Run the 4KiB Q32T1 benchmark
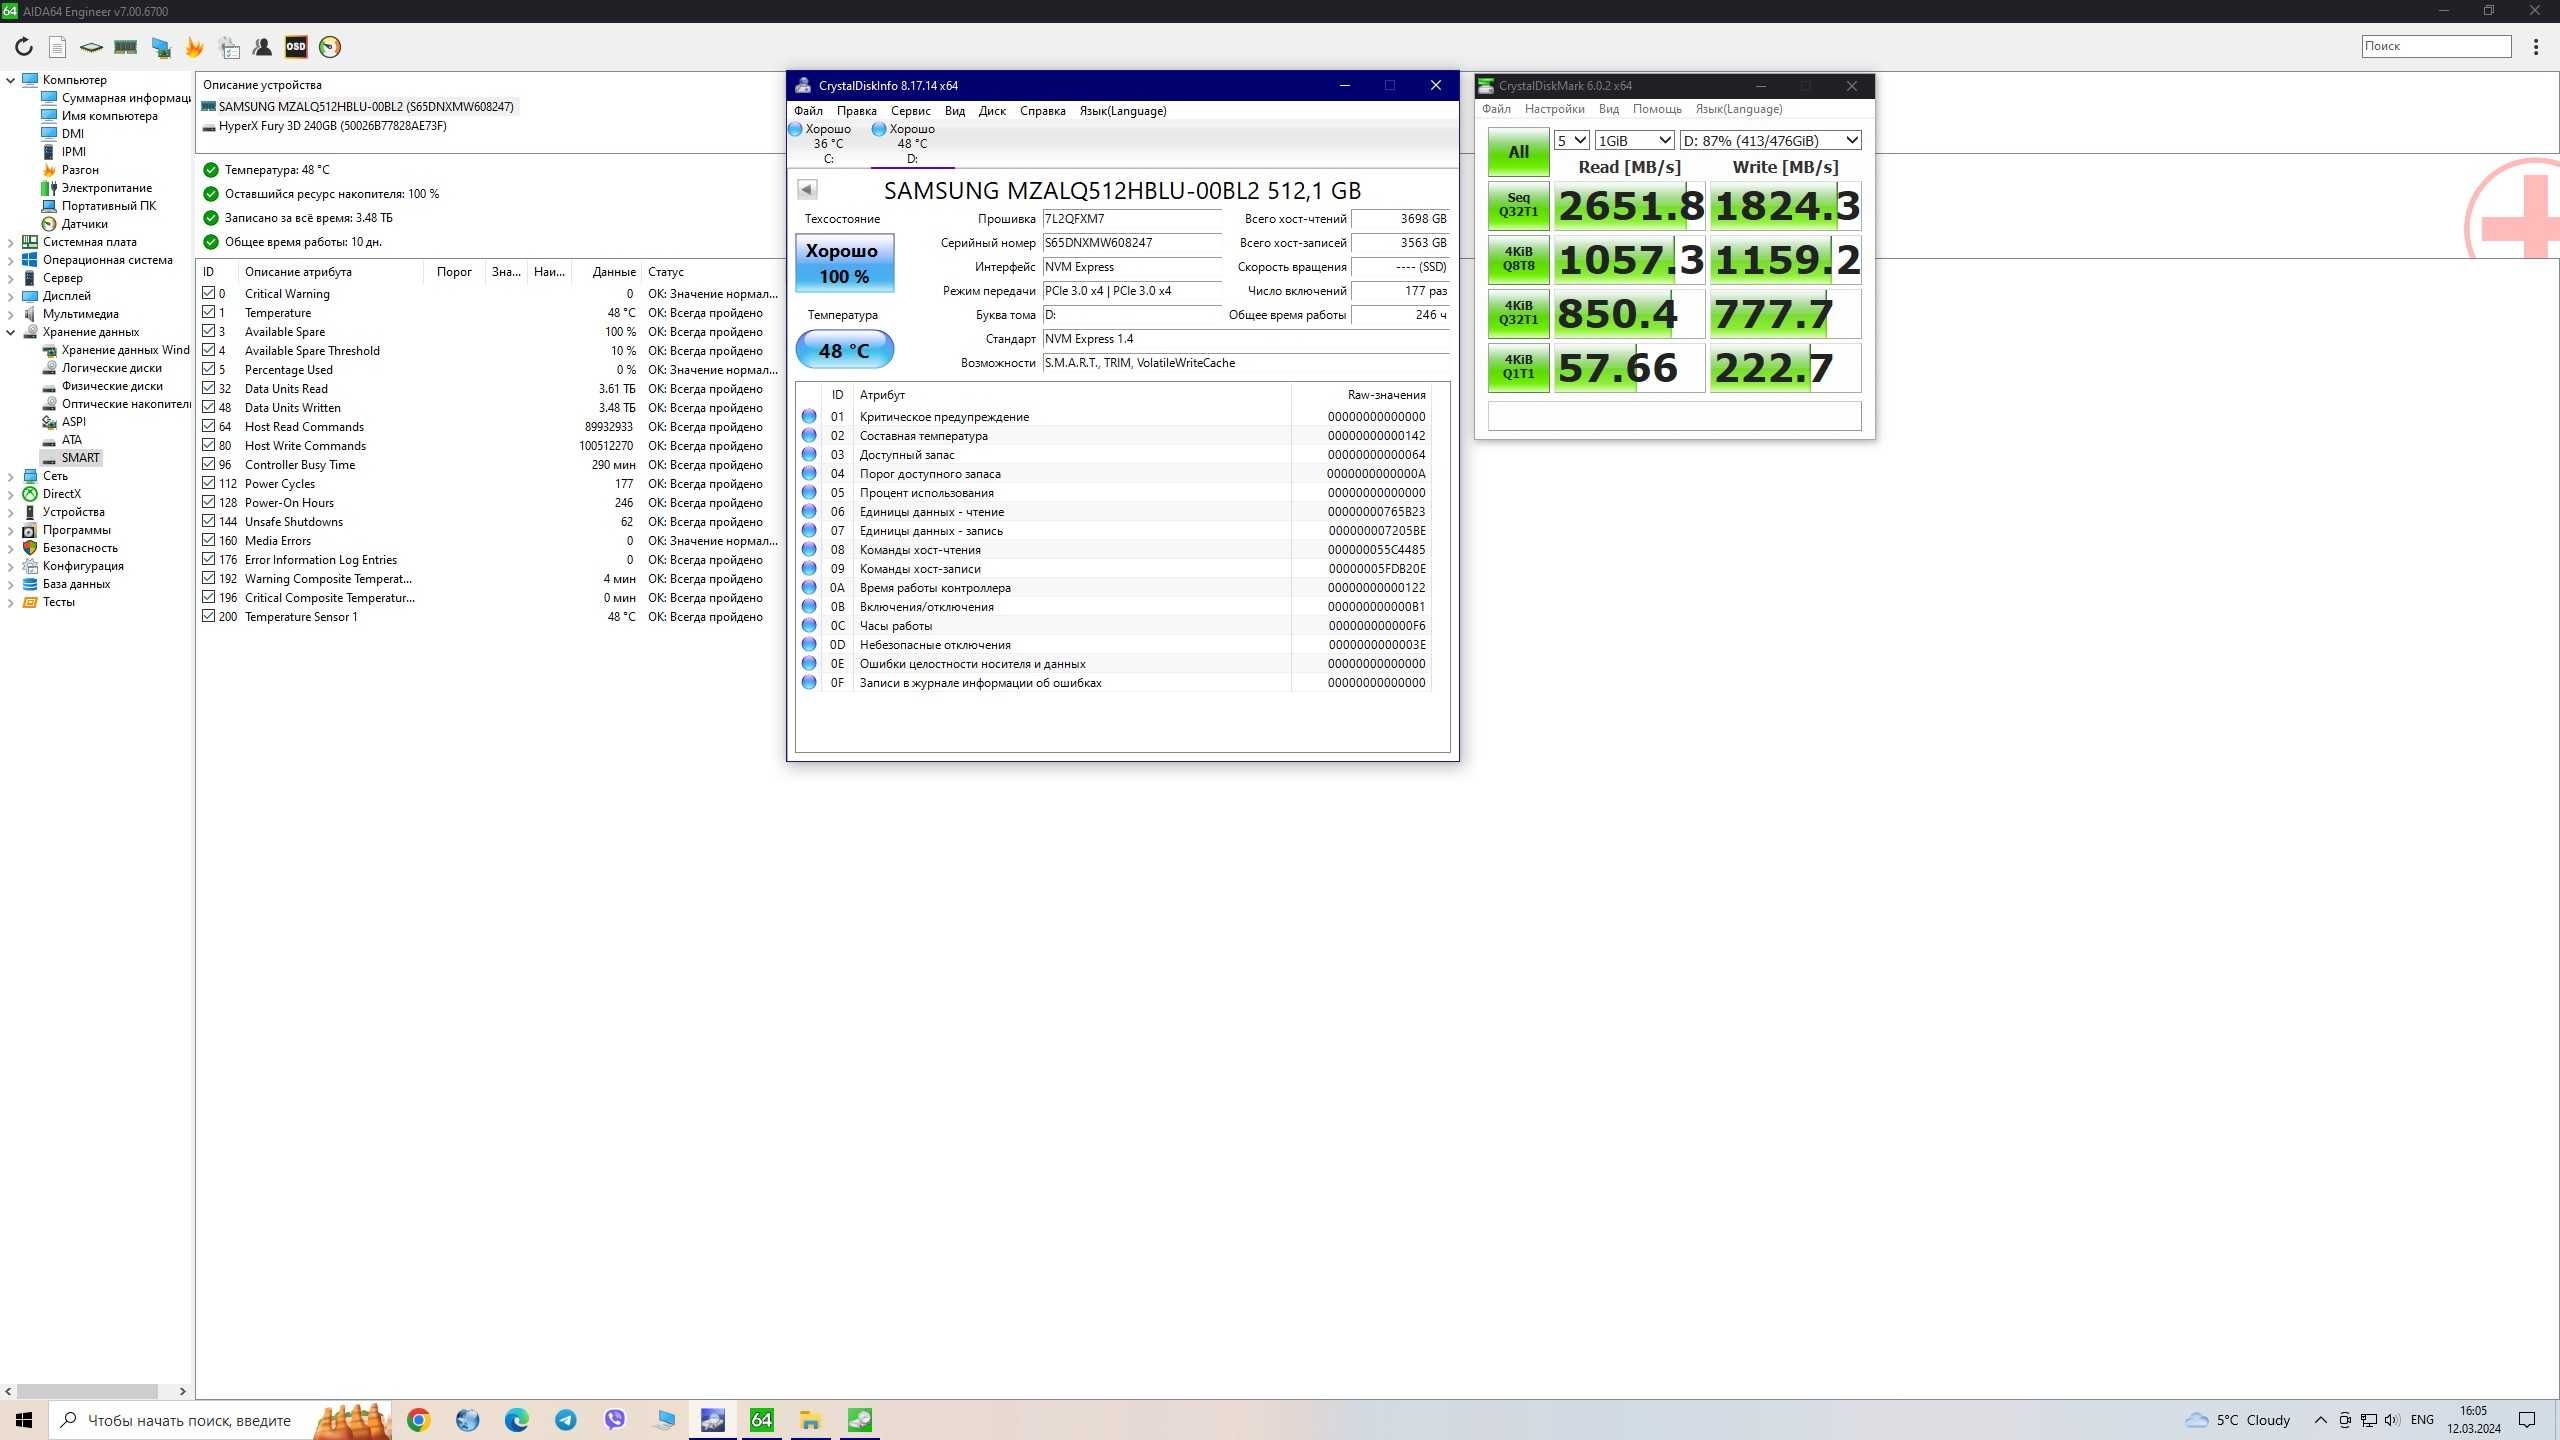The width and height of the screenshot is (2560, 1440). 1518,313
